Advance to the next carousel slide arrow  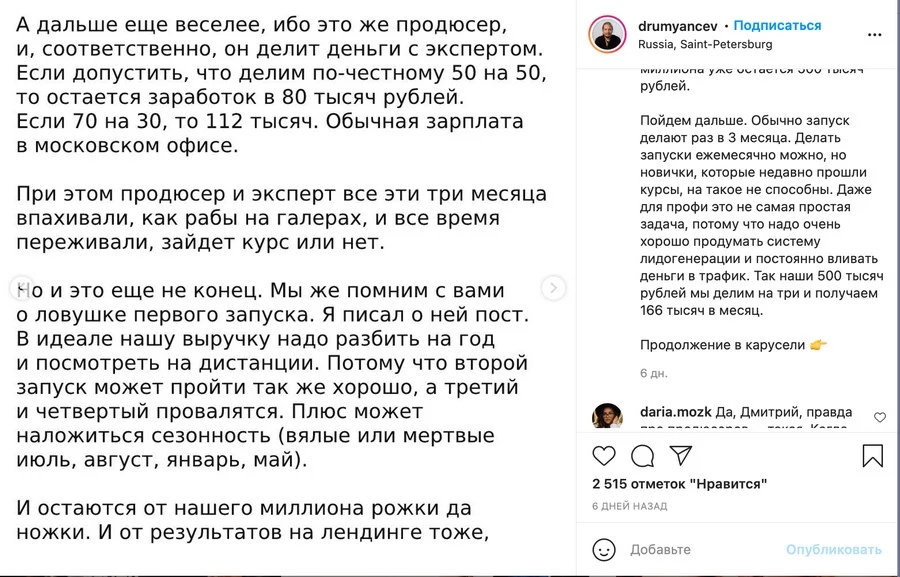(555, 288)
